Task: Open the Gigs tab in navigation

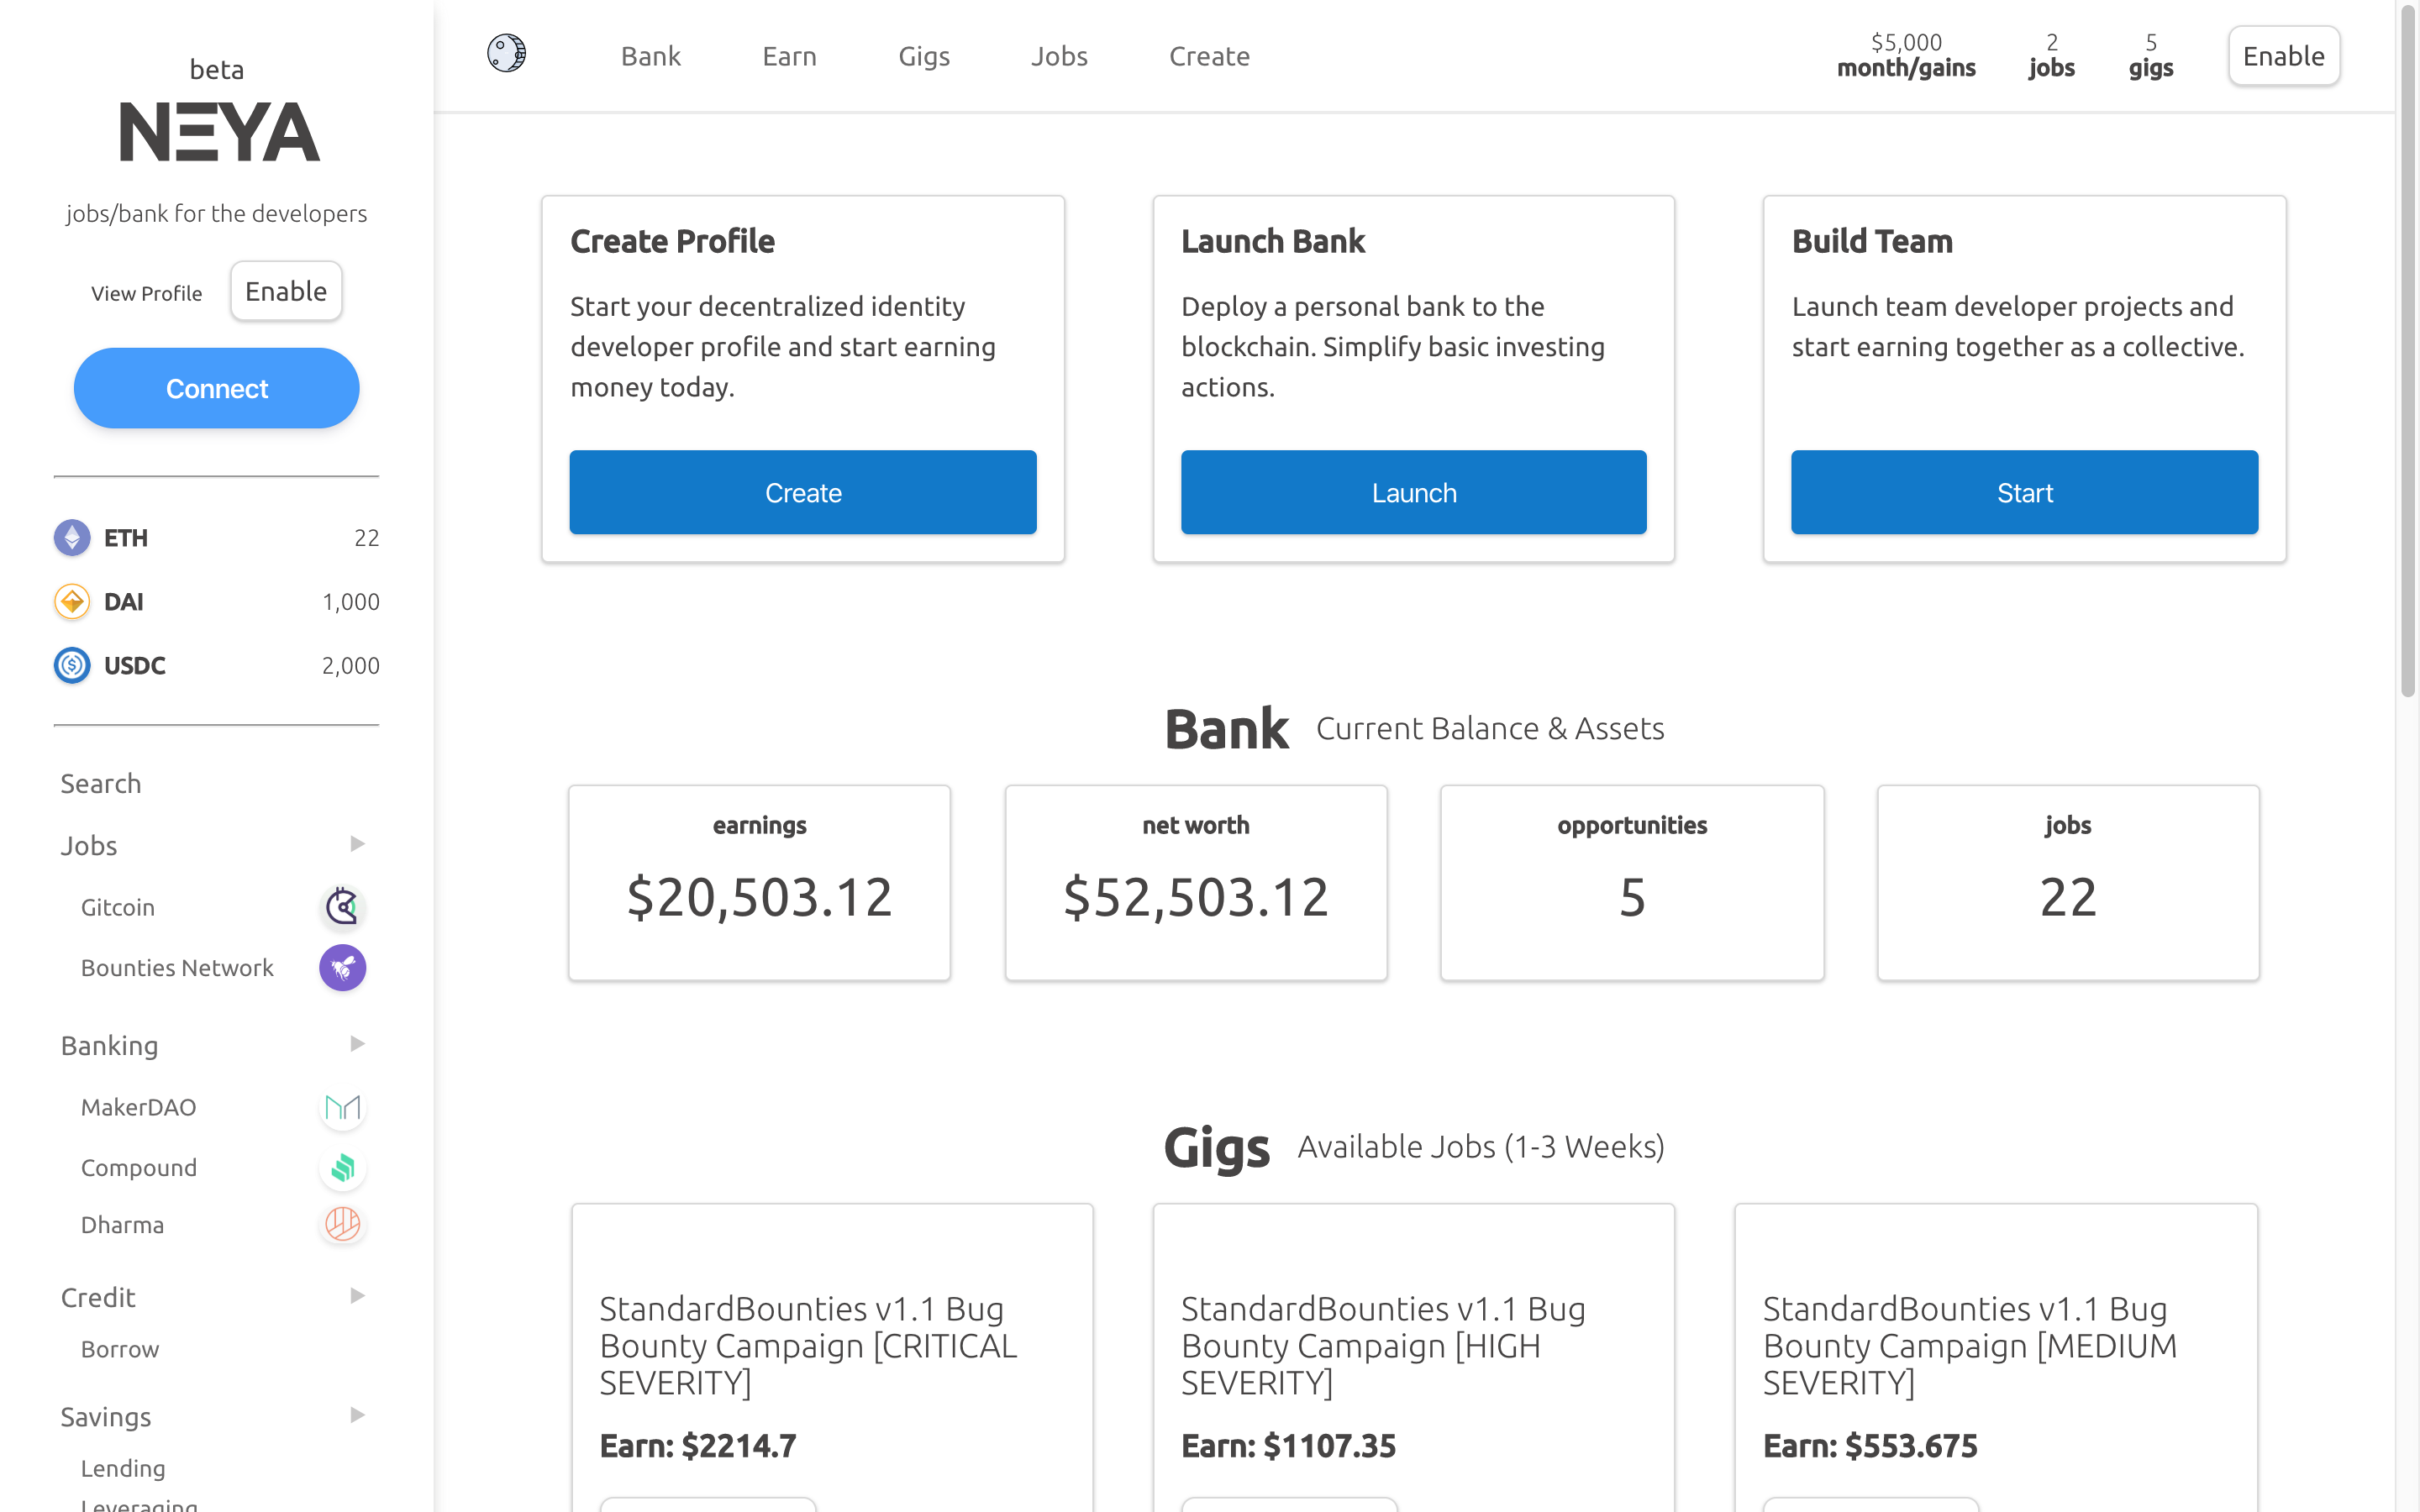Action: (x=923, y=56)
